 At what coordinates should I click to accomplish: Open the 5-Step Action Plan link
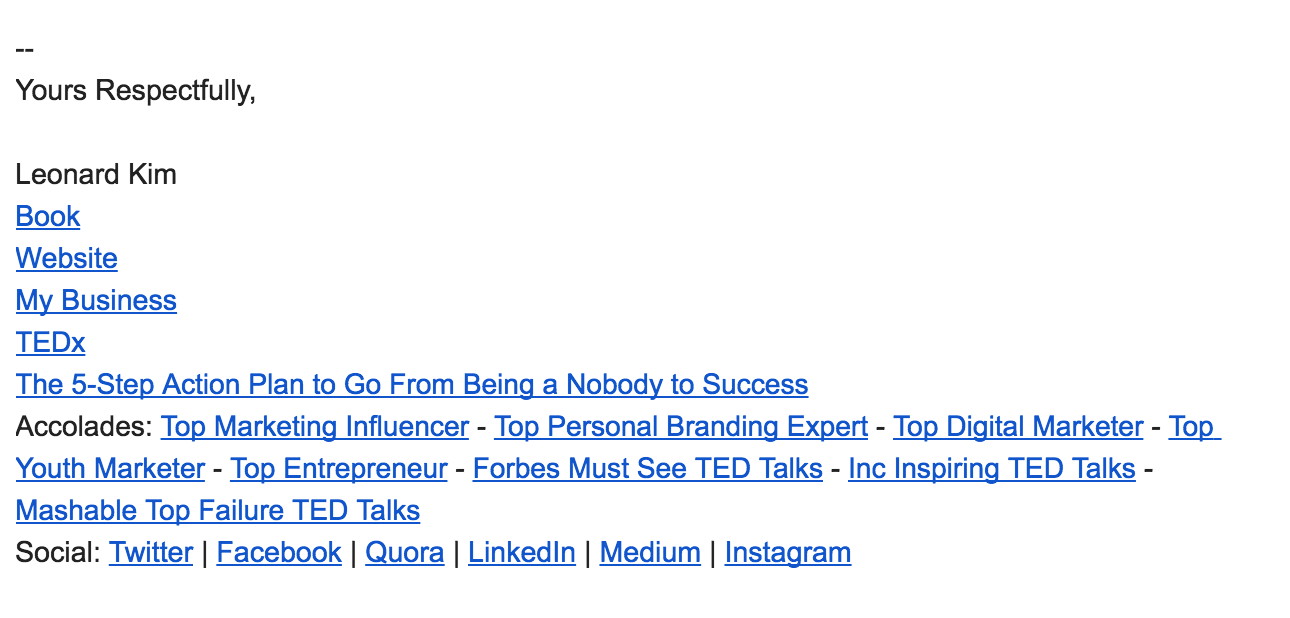(x=412, y=385)
